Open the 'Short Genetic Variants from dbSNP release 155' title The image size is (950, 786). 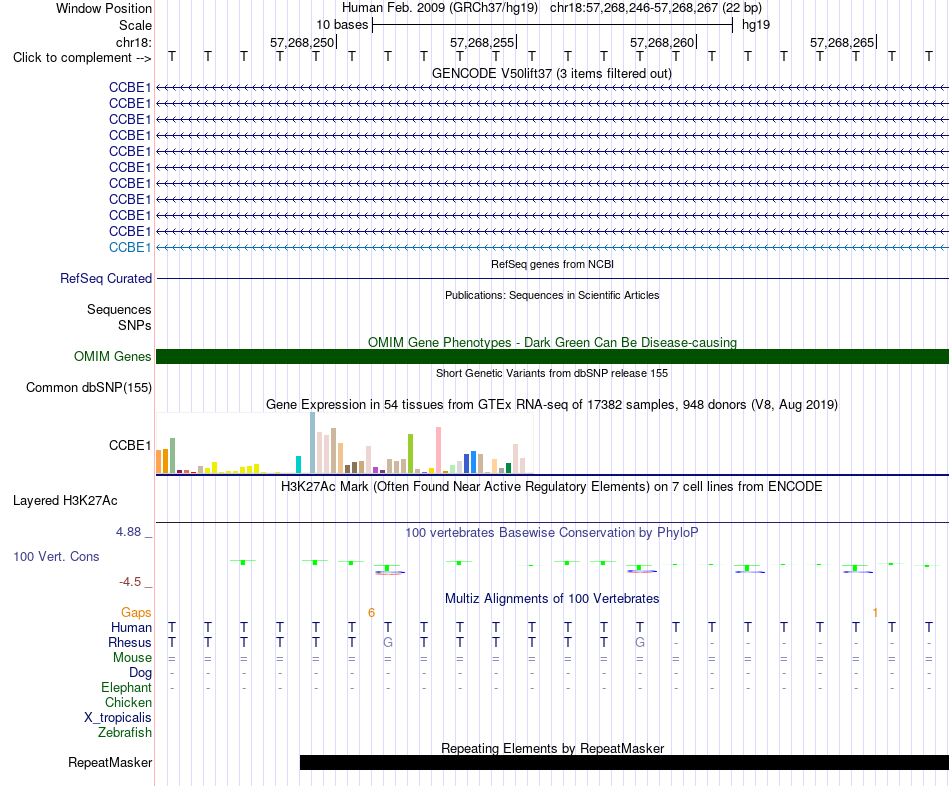coord(552,373)
